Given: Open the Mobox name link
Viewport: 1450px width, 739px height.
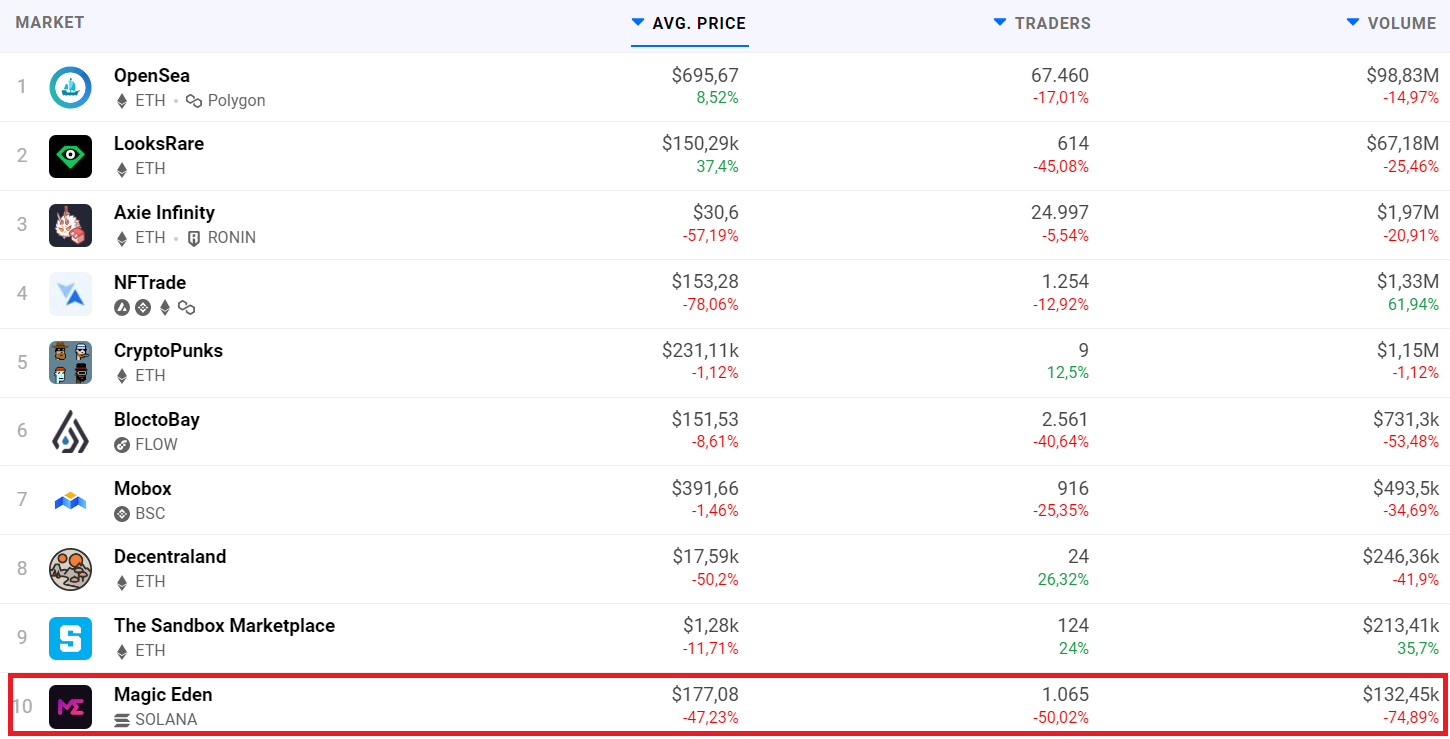Looking at the screenshot, I should (143, 489).
